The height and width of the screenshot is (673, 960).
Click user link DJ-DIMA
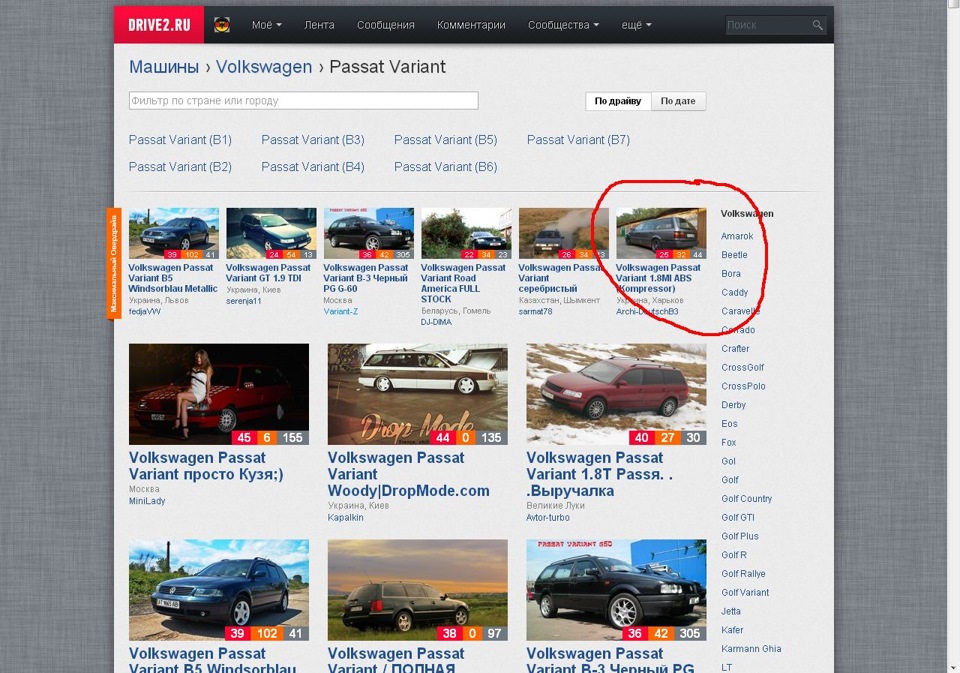pyautogui.click(x=436, y=321)
